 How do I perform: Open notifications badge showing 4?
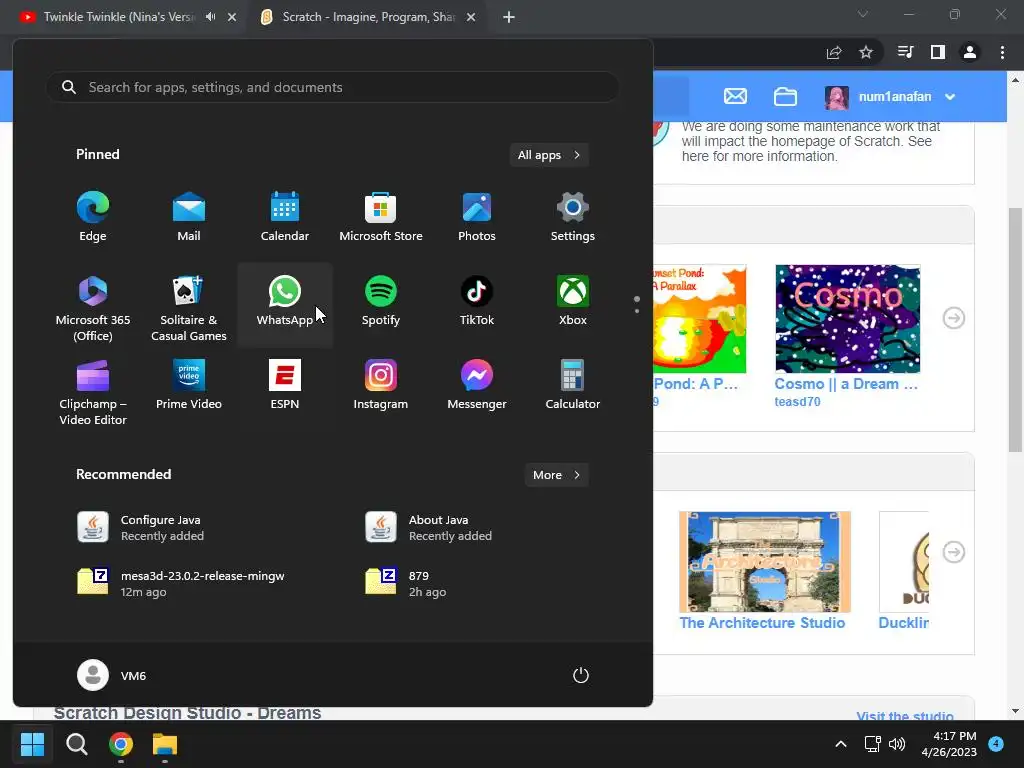(996, 743)
